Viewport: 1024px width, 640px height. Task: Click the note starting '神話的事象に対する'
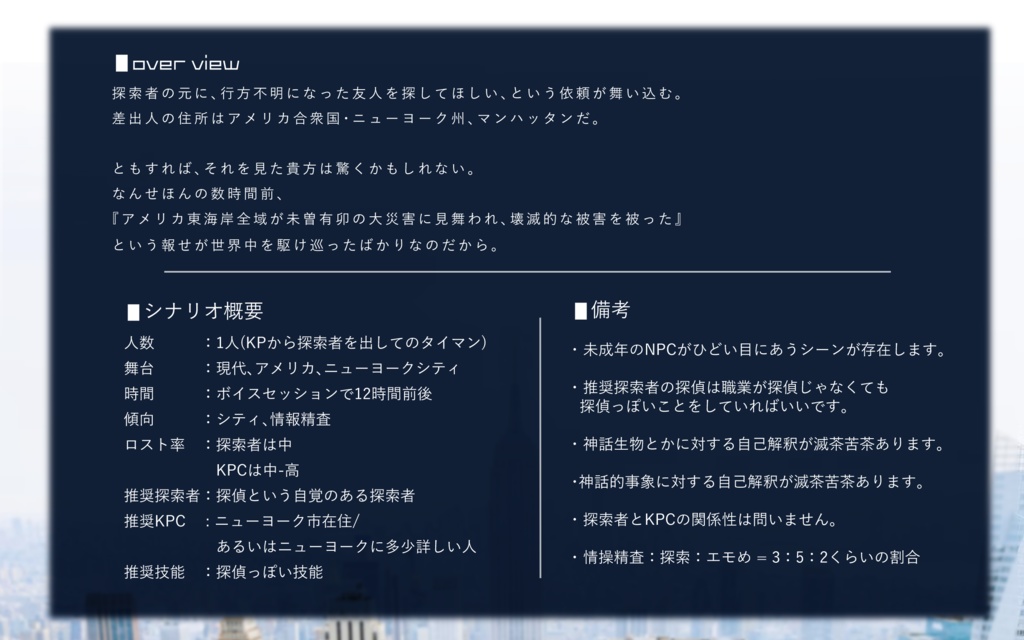tap(751, 482)
